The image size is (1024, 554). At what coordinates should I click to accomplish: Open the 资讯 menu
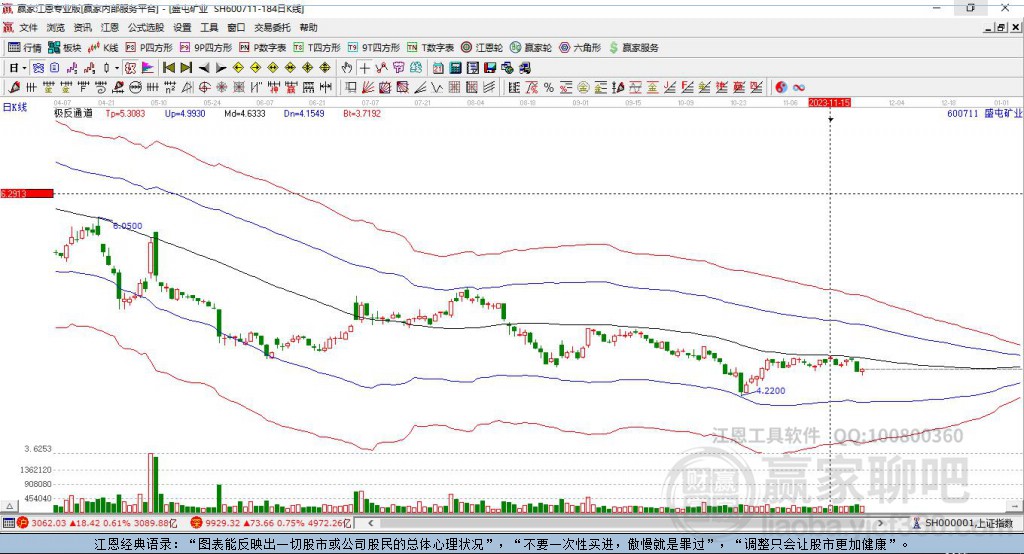pos(82,27)
